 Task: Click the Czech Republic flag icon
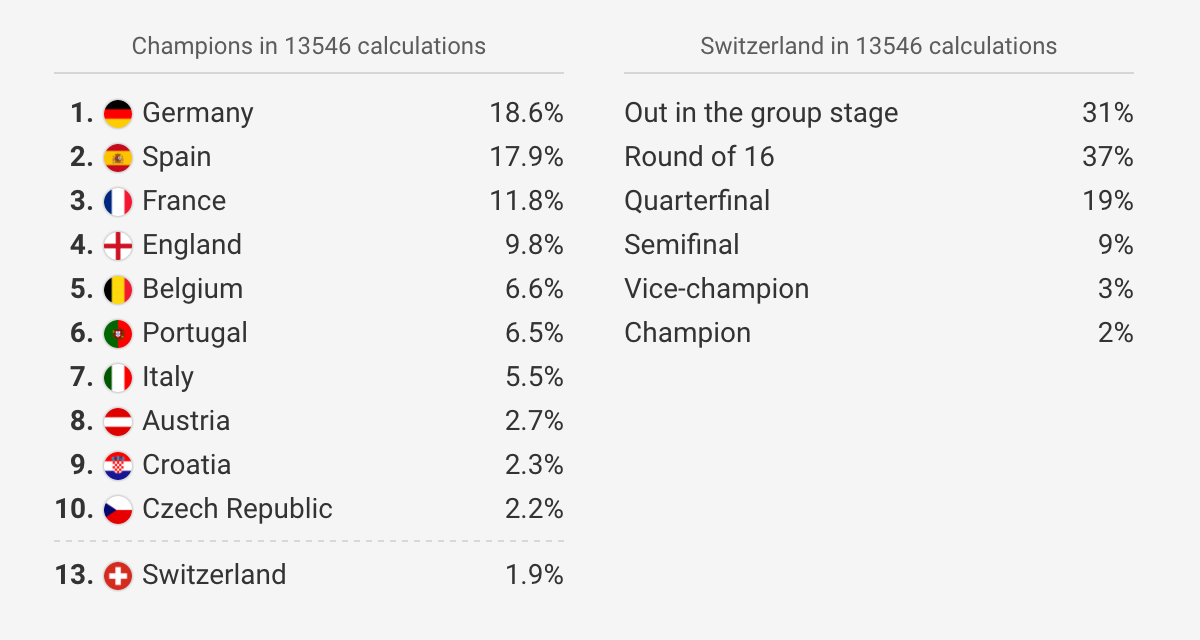(x=118, y=509)
